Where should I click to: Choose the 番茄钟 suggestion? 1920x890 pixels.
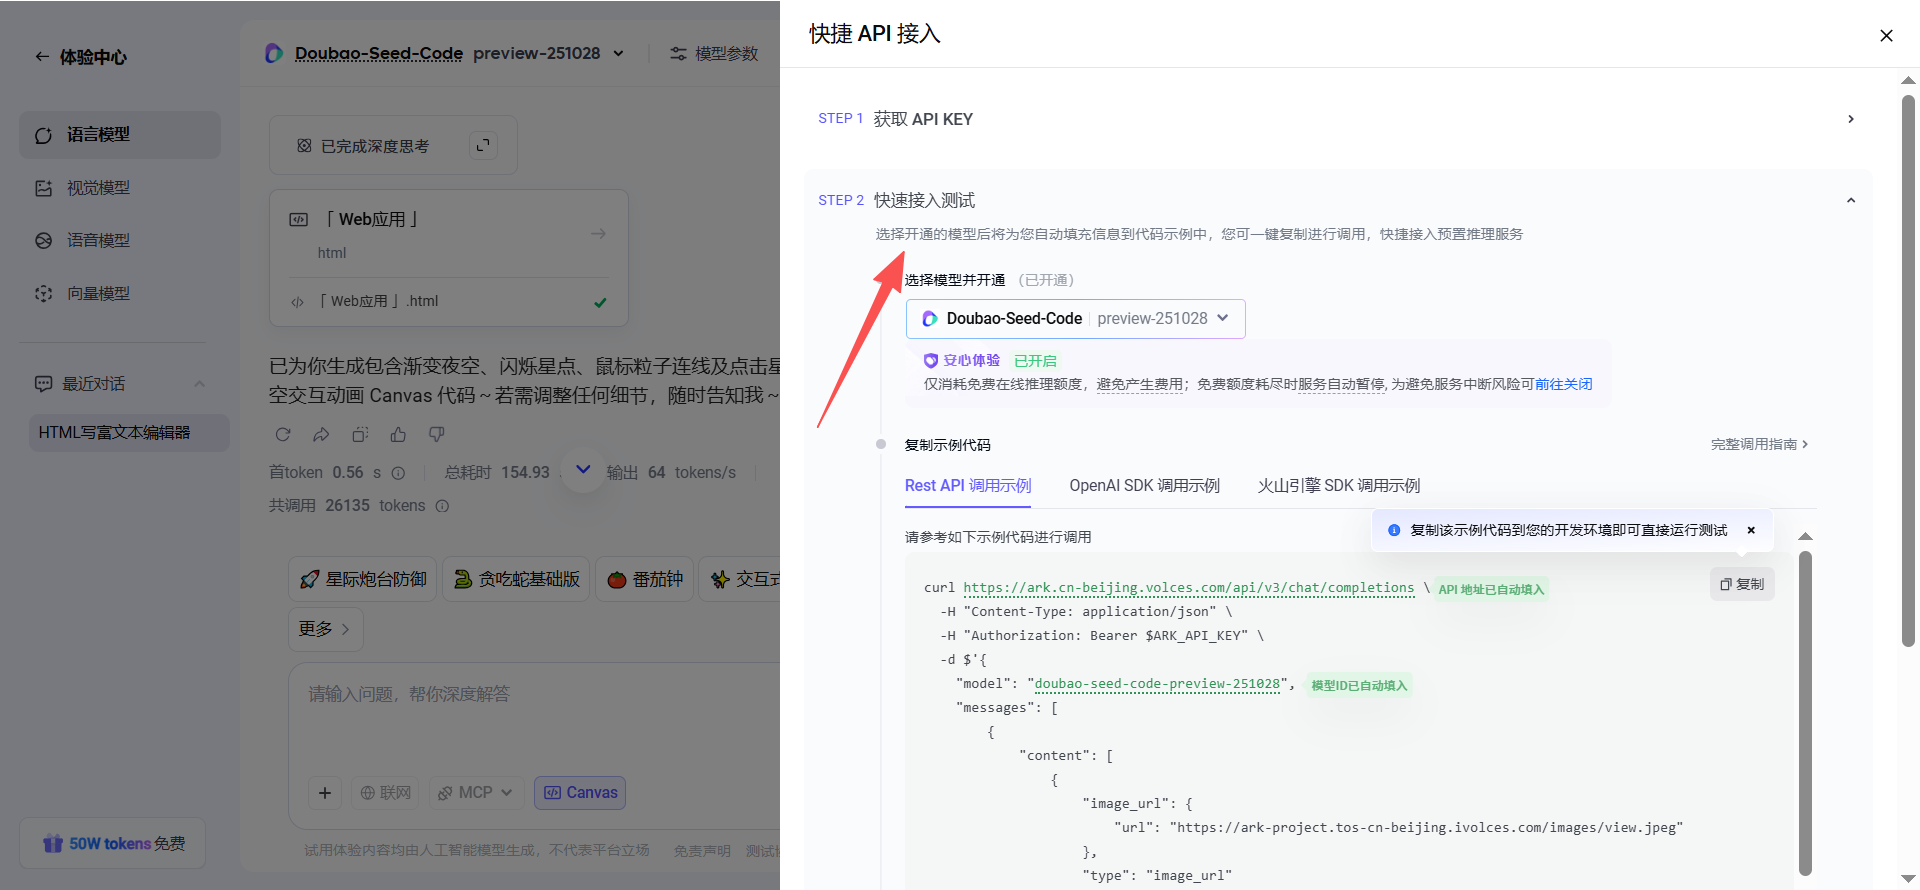coord(645,579)
